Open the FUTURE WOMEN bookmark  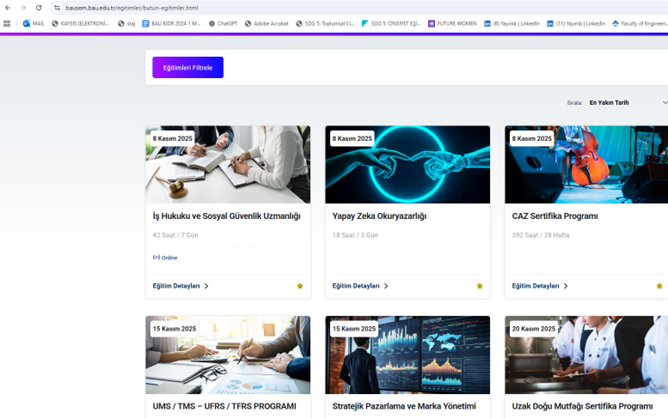pos(452,23)
